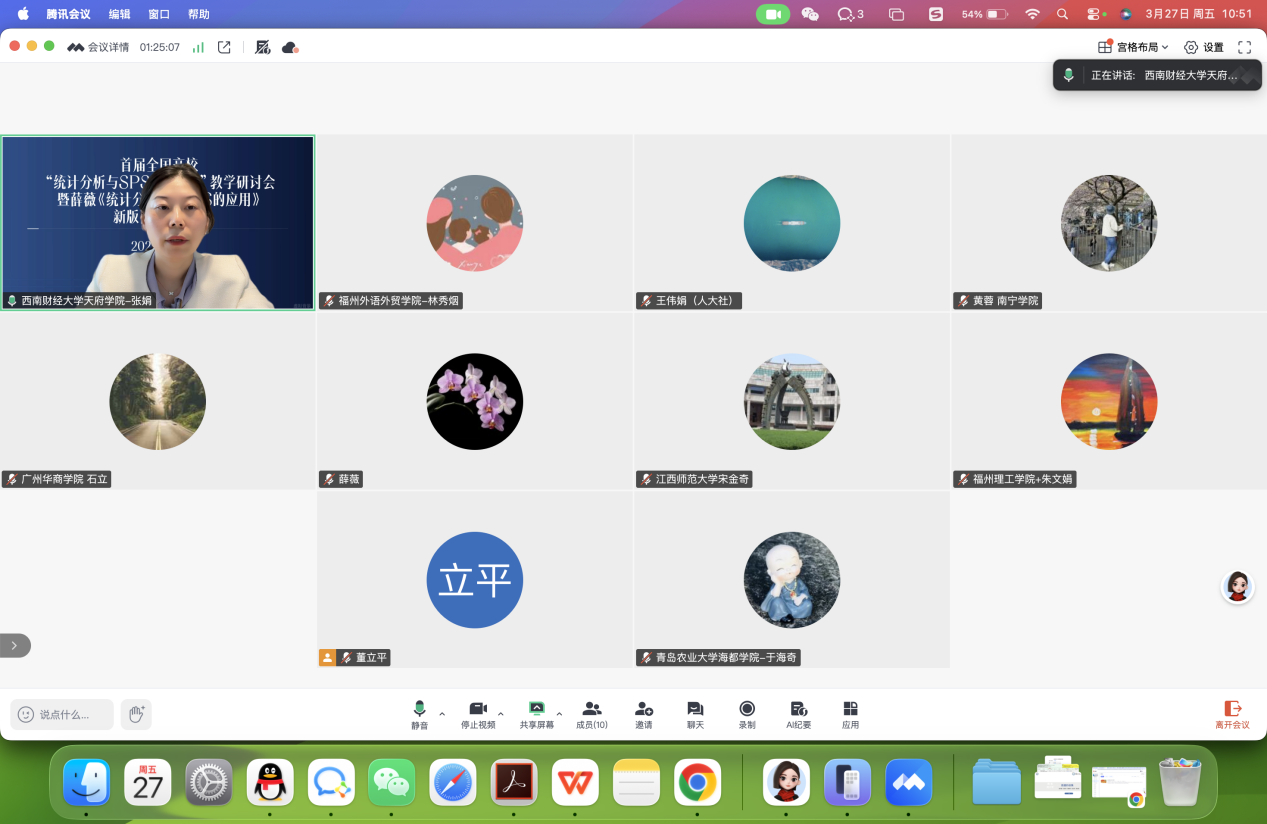
Task: Click the raise hand icon
Action: (136, 714)
